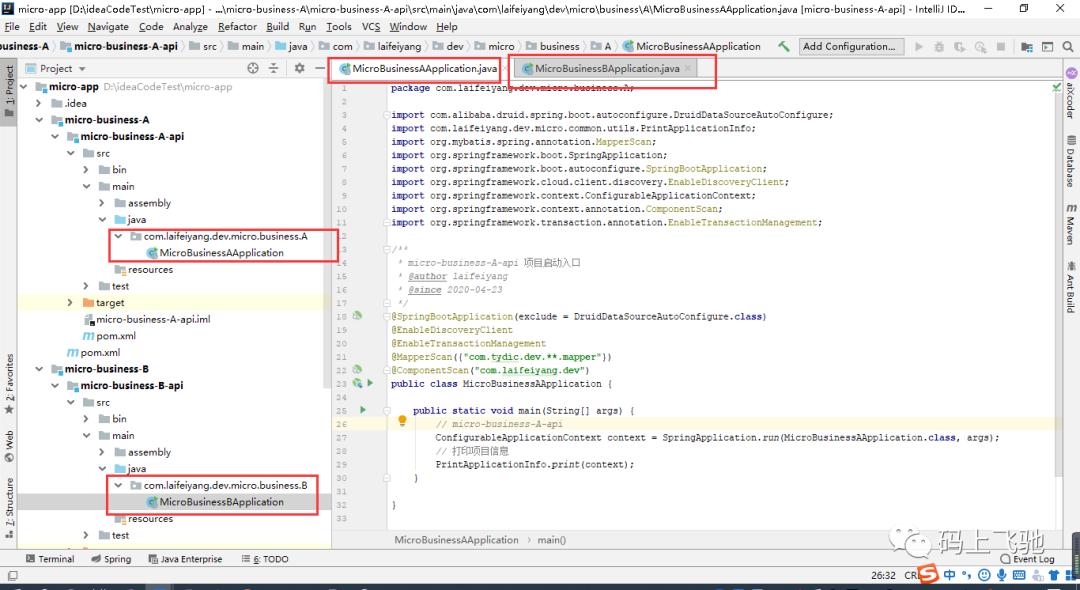Expand the target folder
This screenshot has height=590, width=1080.
70,303
